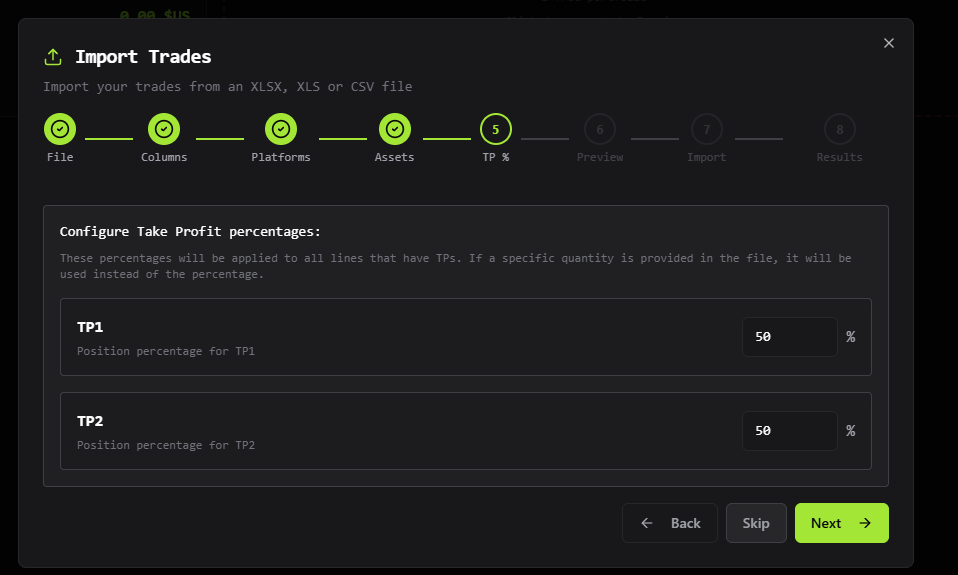Focus the TP1 percentage input field

(789, 337)
